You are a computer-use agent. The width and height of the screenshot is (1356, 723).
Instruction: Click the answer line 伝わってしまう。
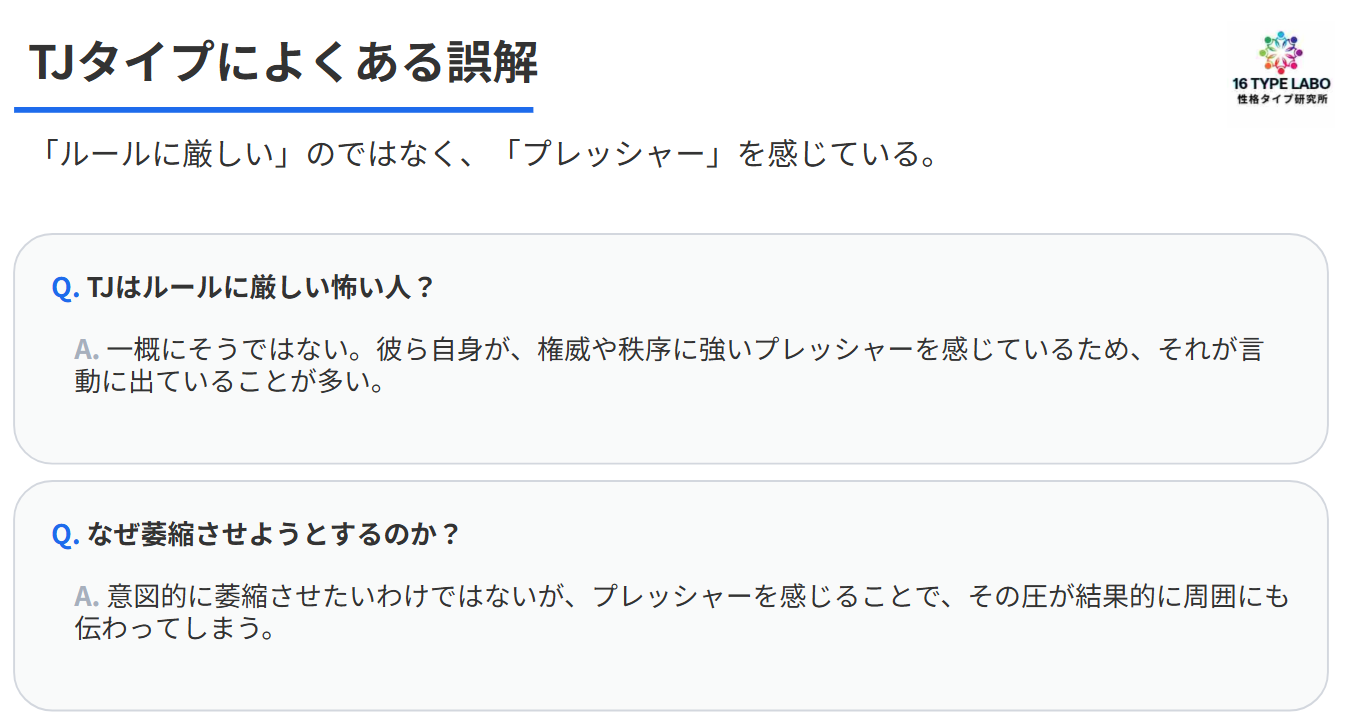[x=175, y=629]
